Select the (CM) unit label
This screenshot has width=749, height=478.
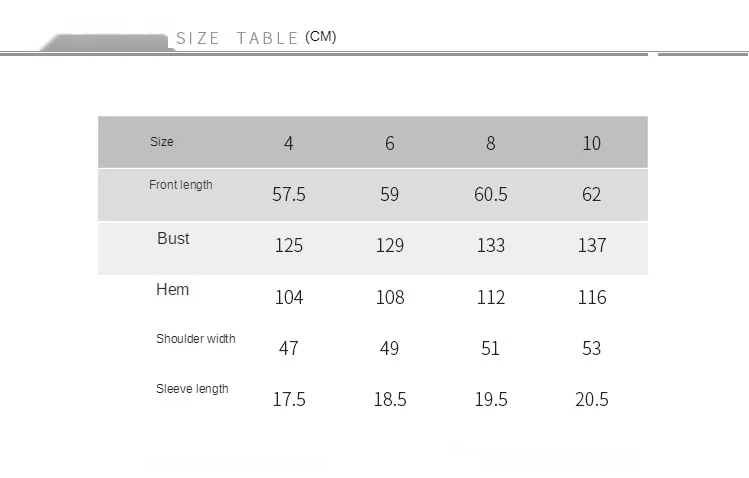pos(321,37)
